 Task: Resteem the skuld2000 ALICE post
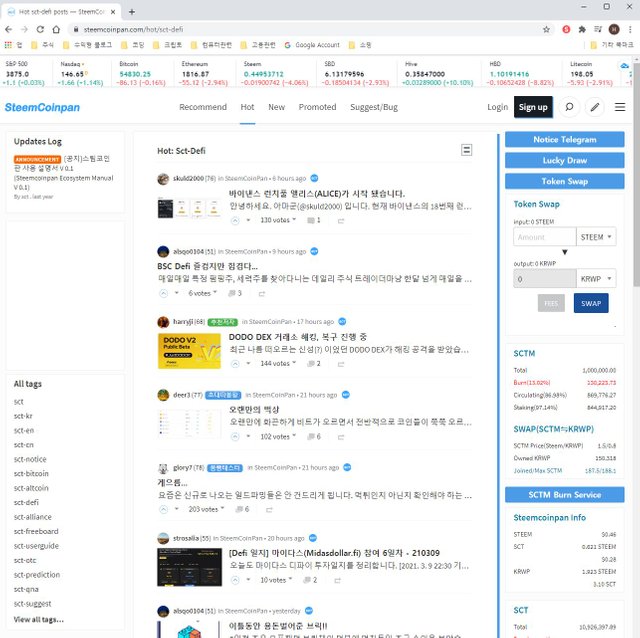pos(341,221)
